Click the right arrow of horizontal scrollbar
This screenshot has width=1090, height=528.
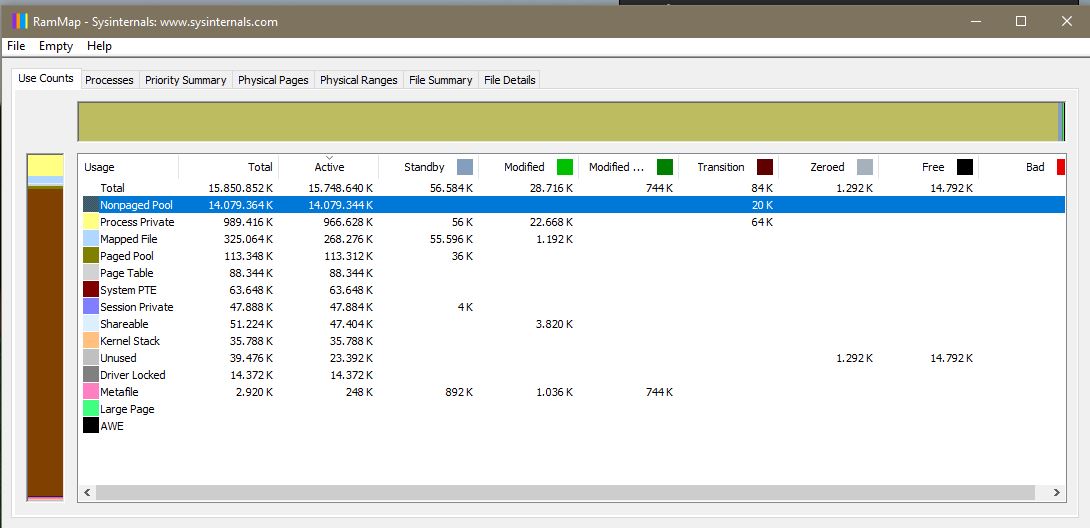pos(1056,493)
